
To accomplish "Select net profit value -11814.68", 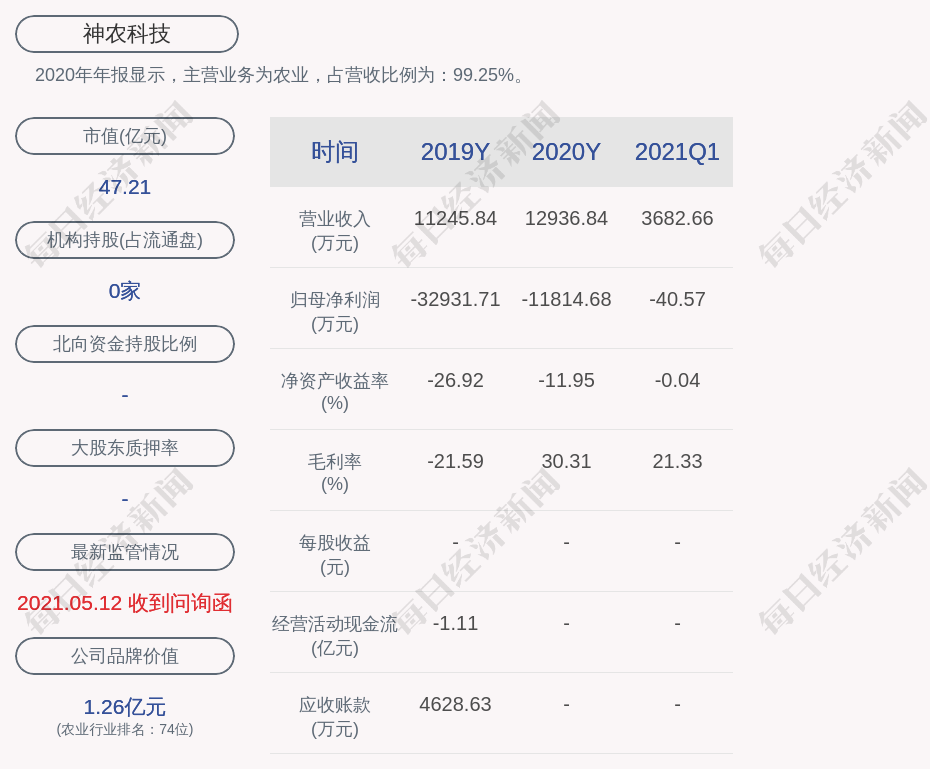I will 566,299.
